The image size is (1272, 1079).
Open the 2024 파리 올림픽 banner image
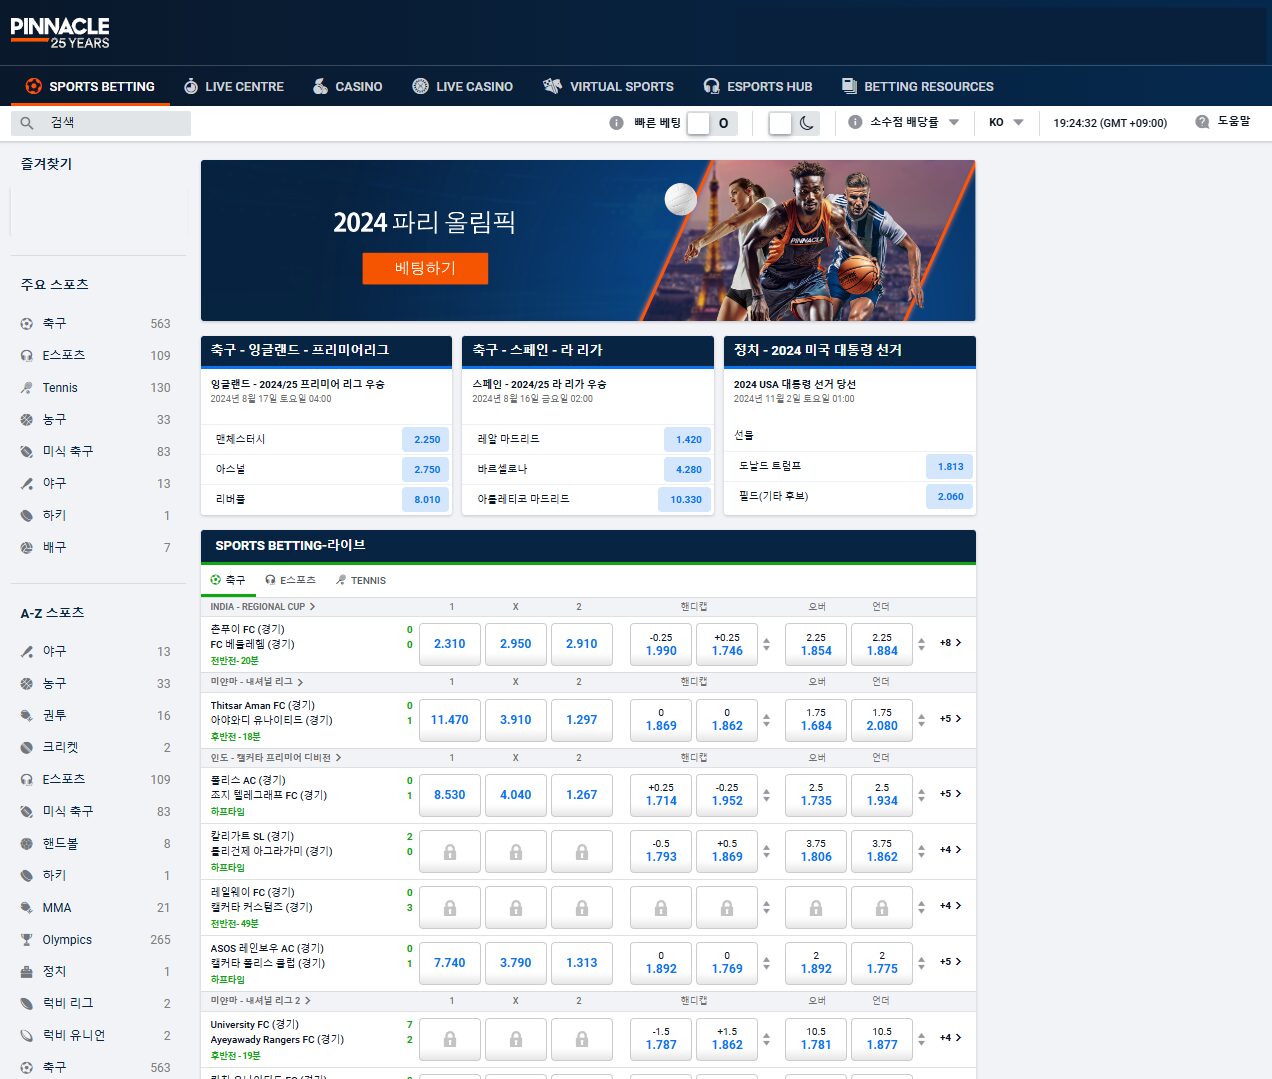[588, 240]
